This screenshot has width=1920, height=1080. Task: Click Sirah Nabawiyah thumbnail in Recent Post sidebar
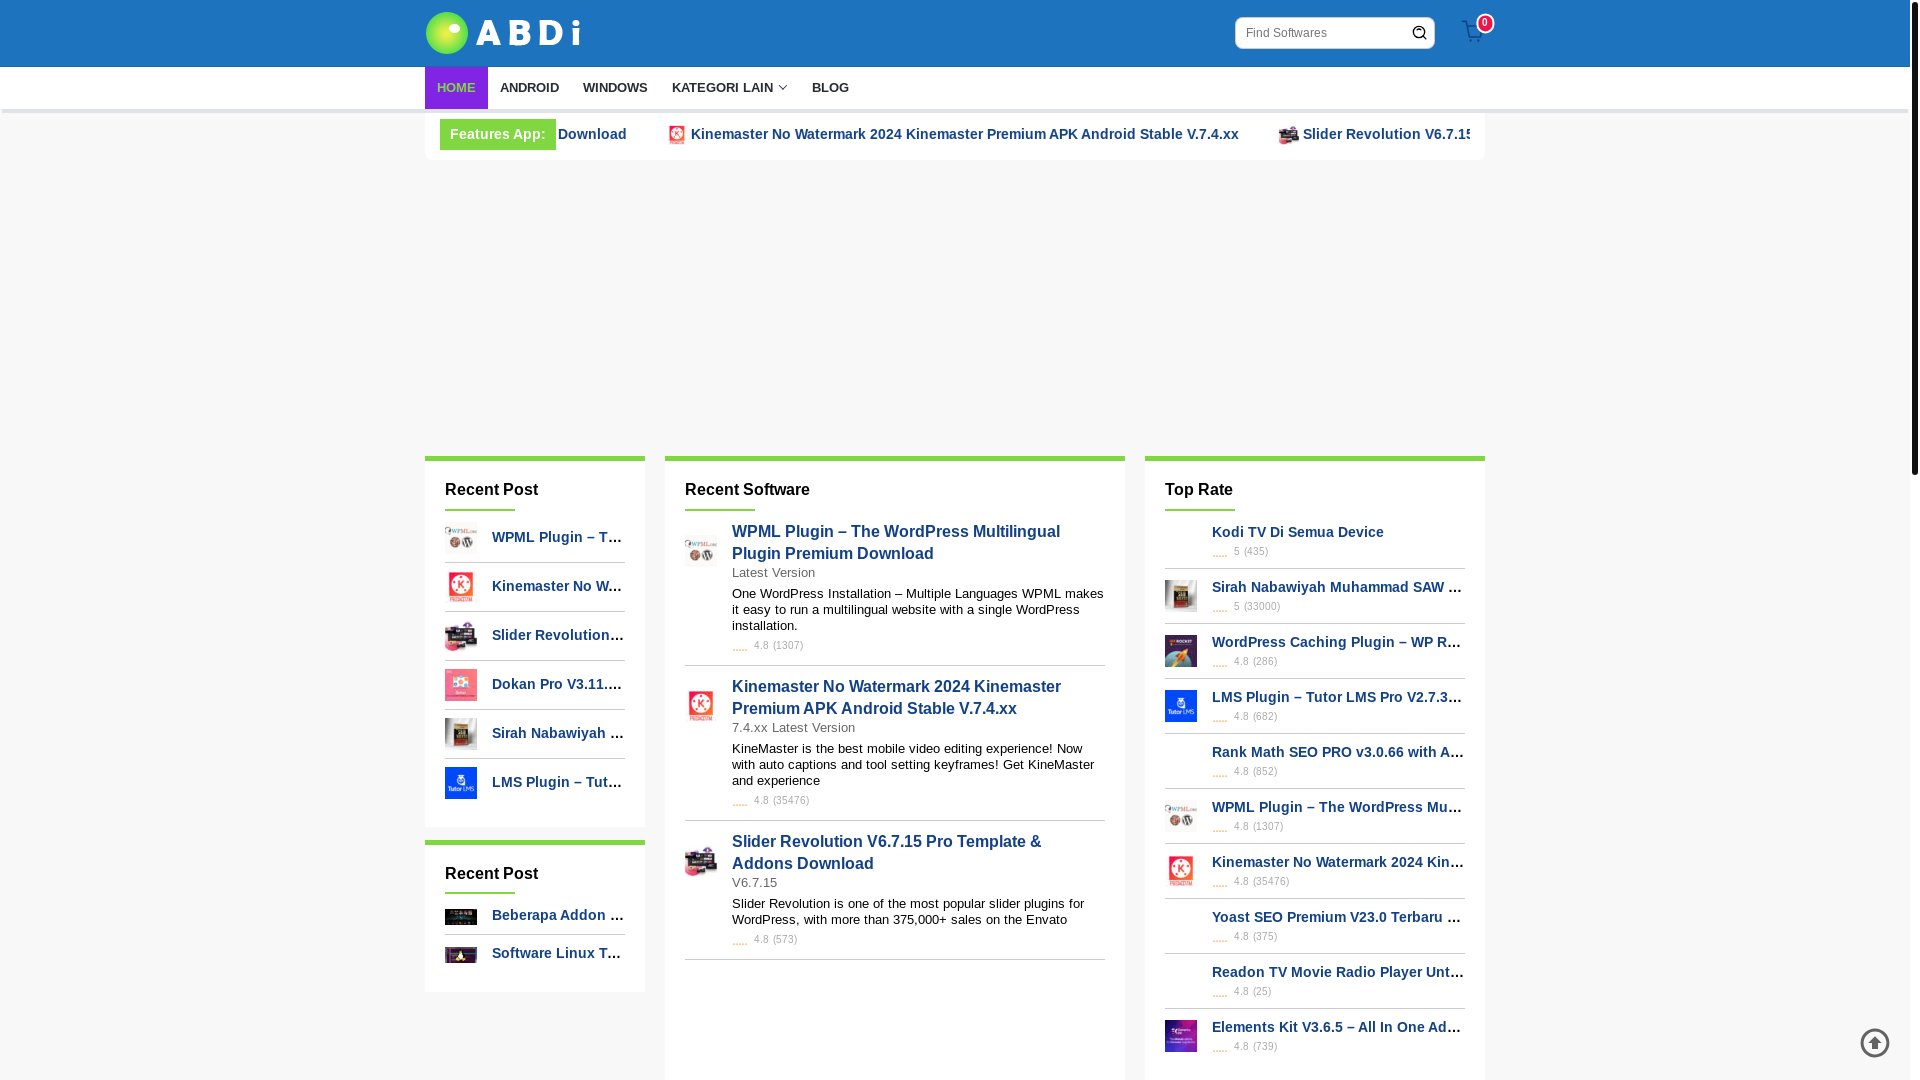[461, 734]
